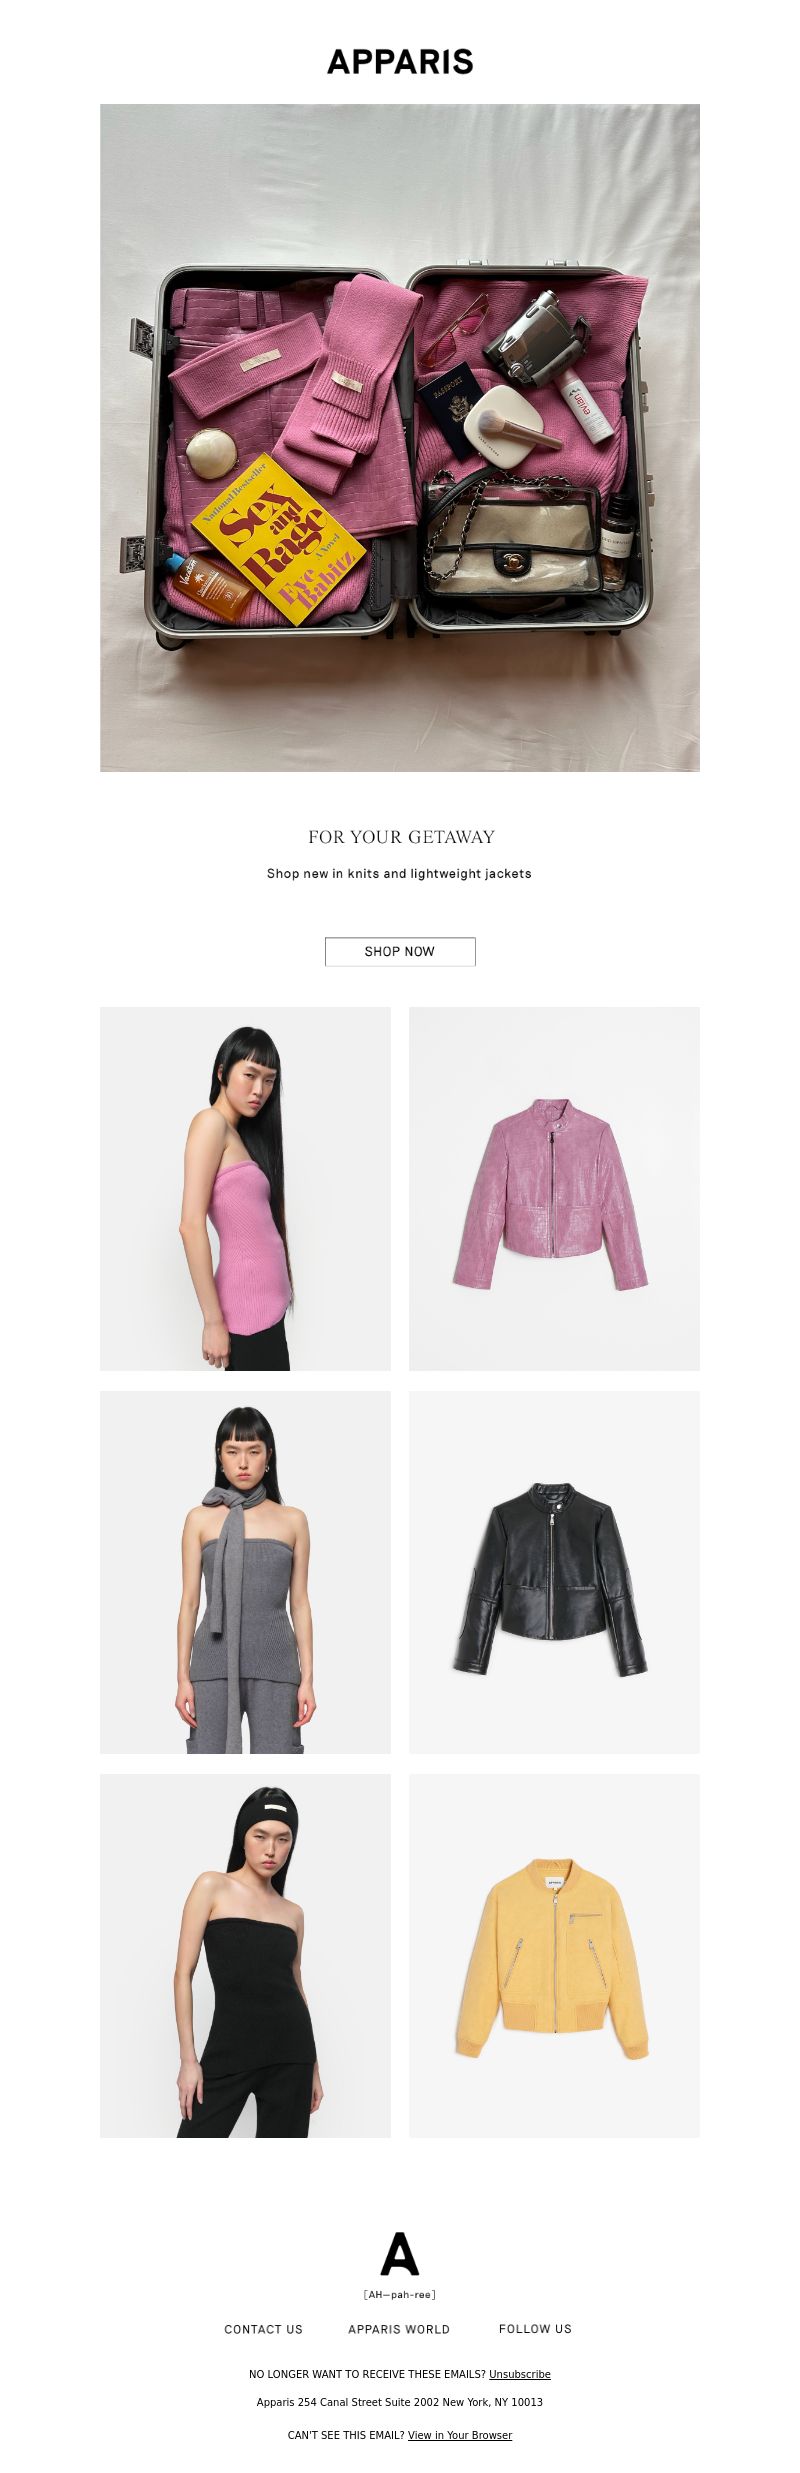This screenshot has width=800, height=2473.
Task: Click the Canal Street address text
Action: click(400, 2402)
